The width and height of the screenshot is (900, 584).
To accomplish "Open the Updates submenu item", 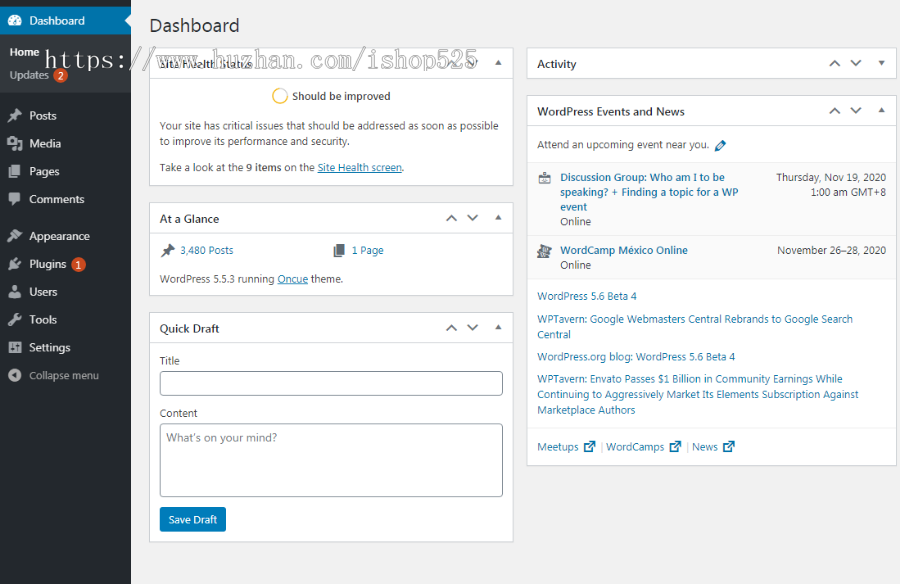I will (x=29, y=75).
